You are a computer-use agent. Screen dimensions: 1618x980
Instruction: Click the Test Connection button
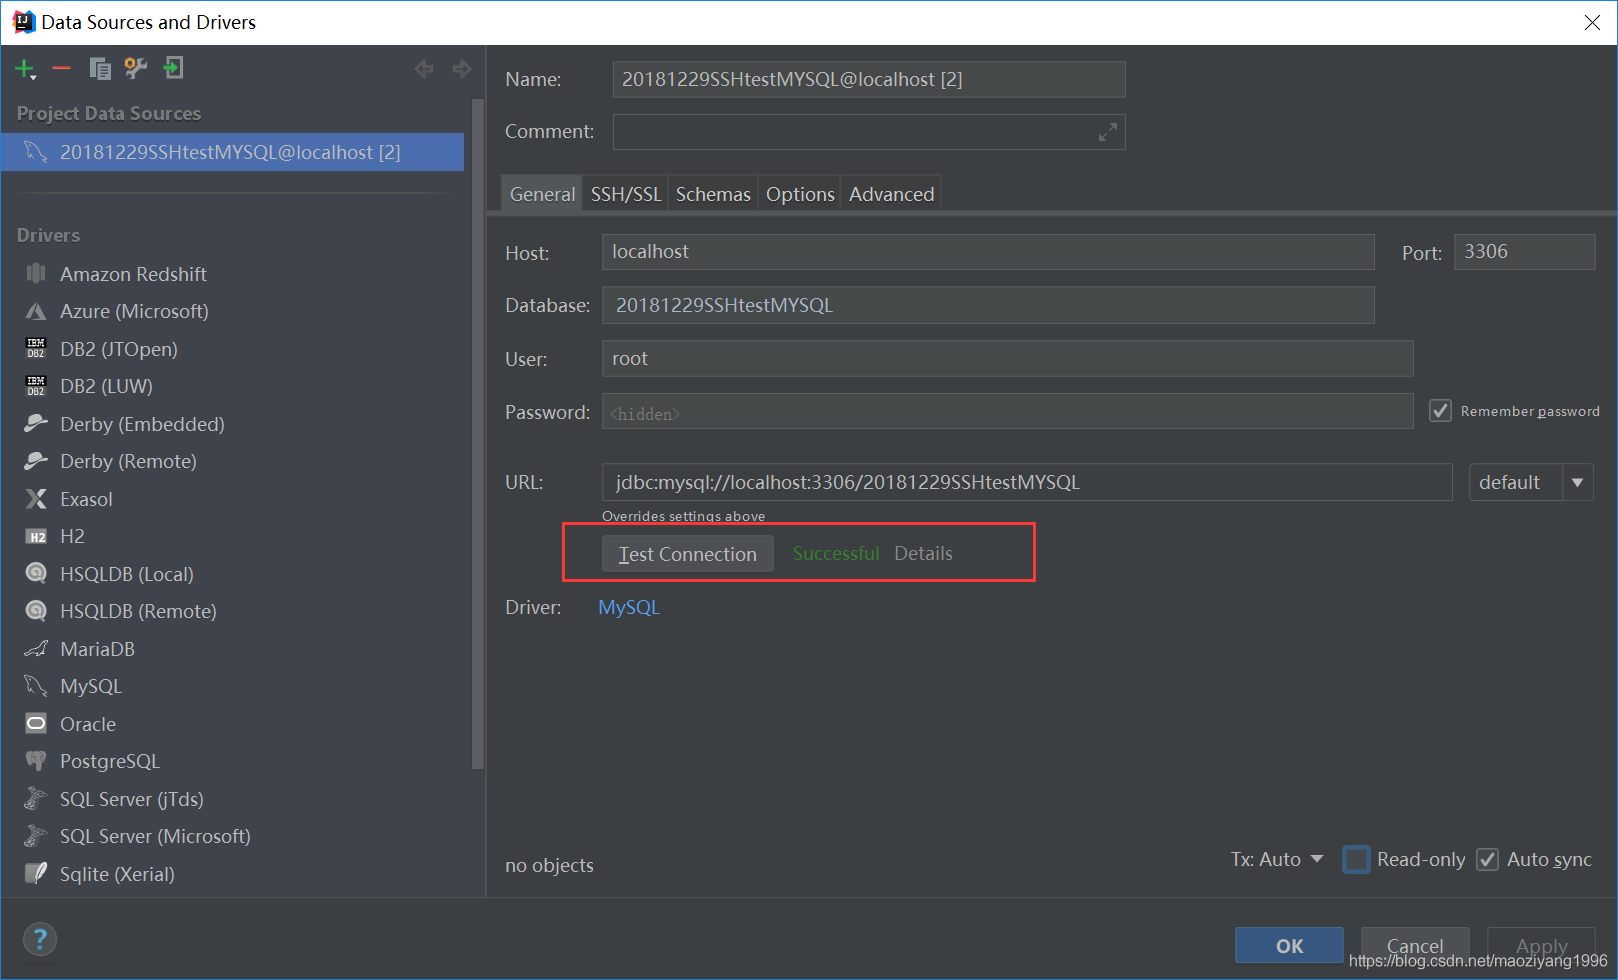[x=687, y=553]
